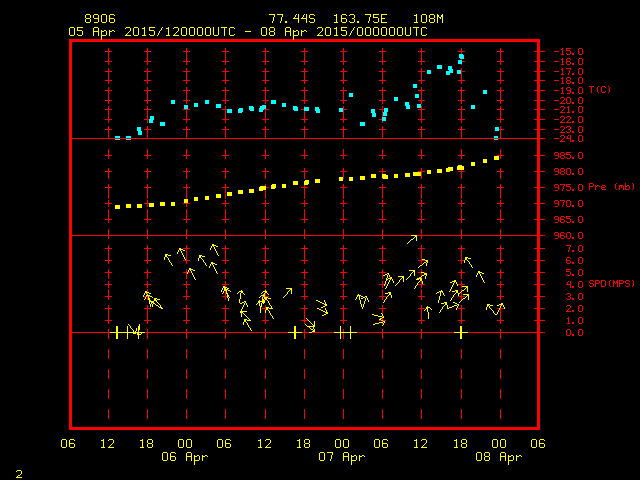Select the -17.0 temperature tick value
The image size is (640, 480).
click(x=569, y=71)
